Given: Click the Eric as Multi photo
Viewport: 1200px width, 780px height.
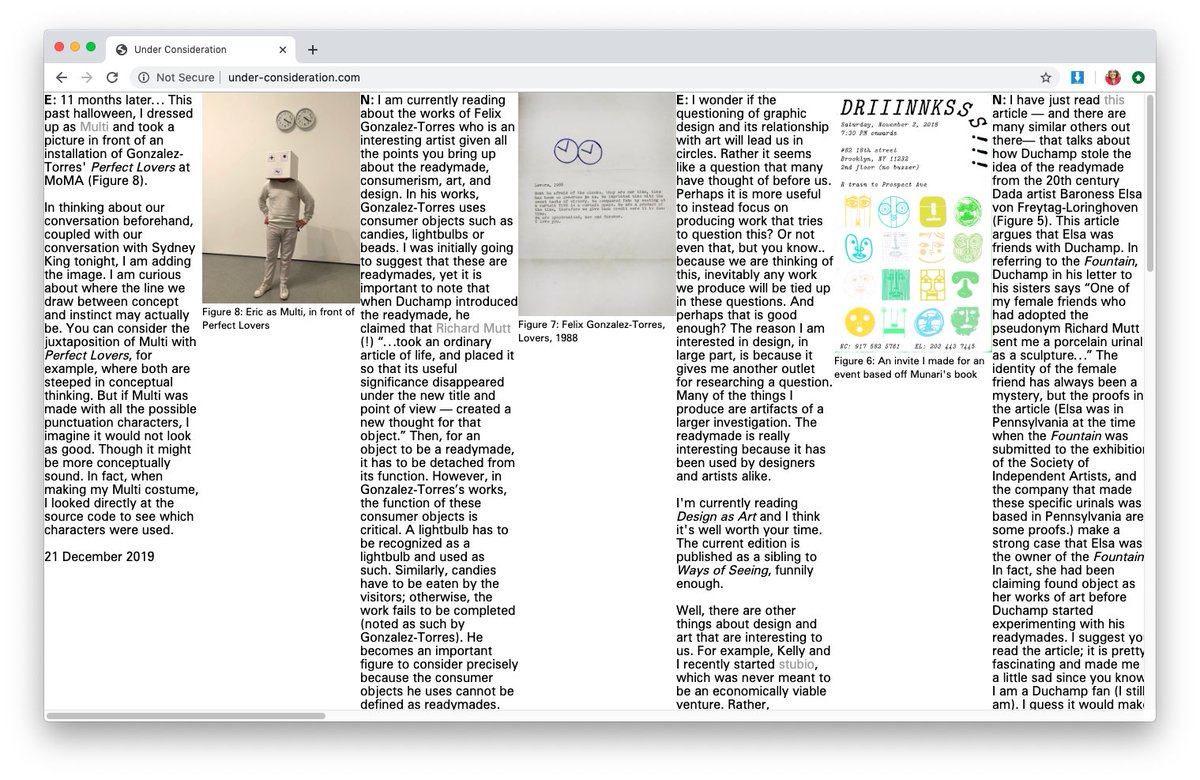Looking at the screenshot, I should point(280,198).
